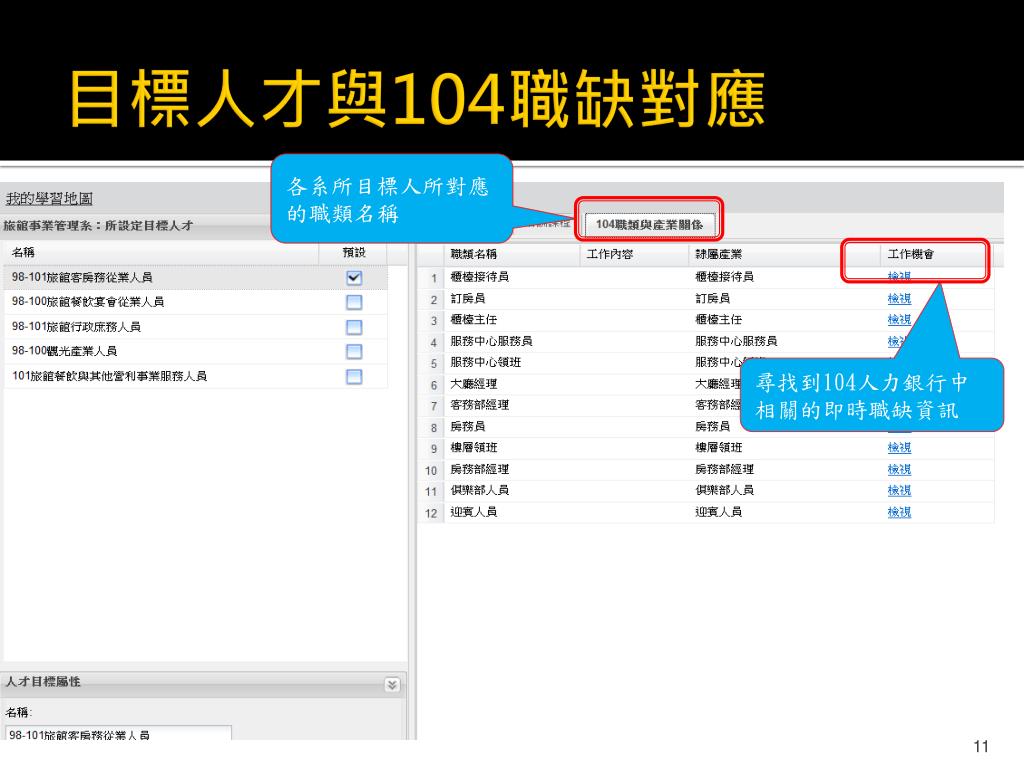The height and width of the screenshot is (768, 1024).
Task: Select 服務中心服務員 in 職類名稱 column
Action: click(x=491, y=341)
